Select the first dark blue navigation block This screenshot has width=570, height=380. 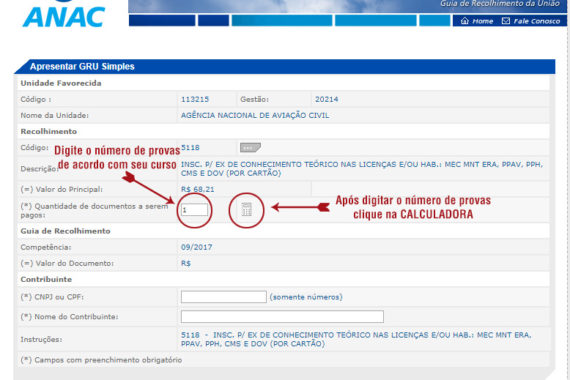point(162,20)
